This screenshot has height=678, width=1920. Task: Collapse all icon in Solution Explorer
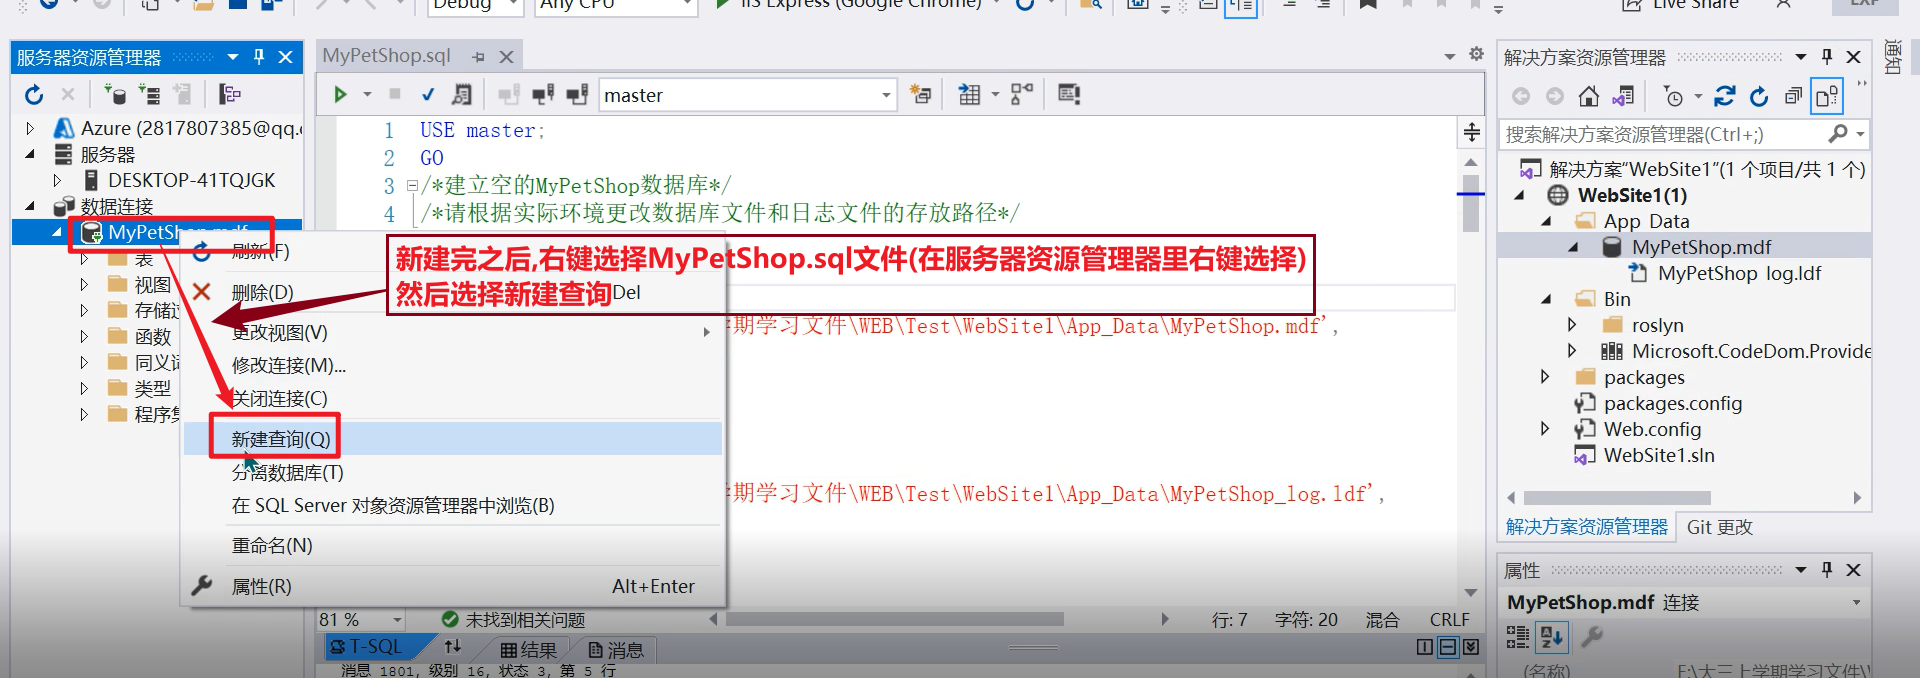1793,96
